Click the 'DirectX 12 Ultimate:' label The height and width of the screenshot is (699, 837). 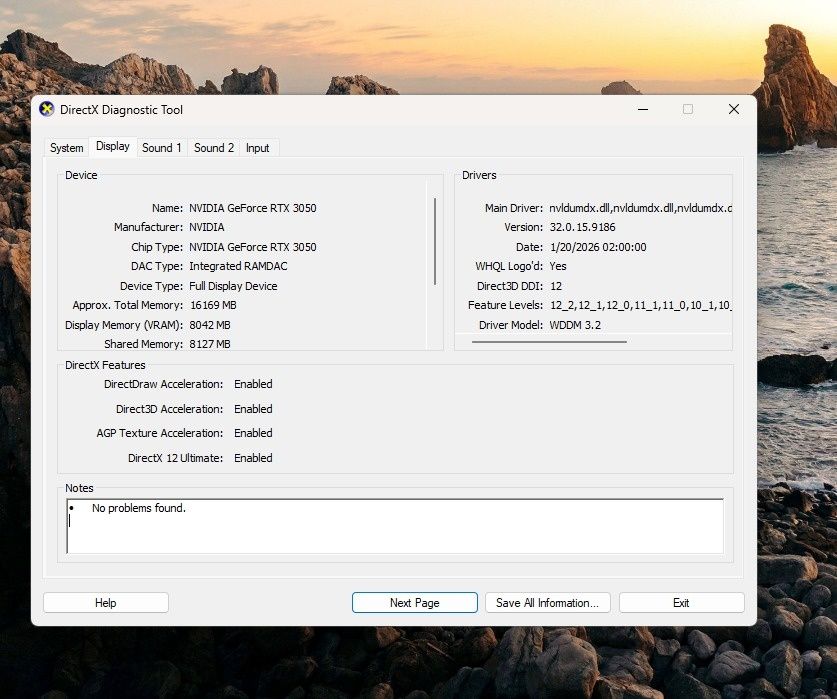click(176, 458)
